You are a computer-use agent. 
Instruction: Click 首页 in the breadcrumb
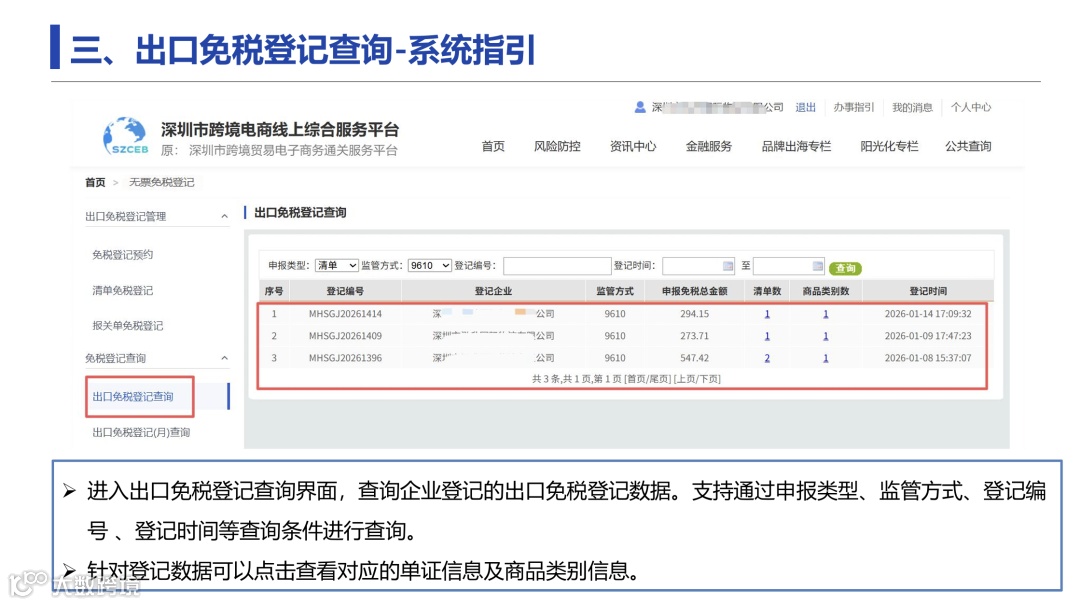[95, 183]
